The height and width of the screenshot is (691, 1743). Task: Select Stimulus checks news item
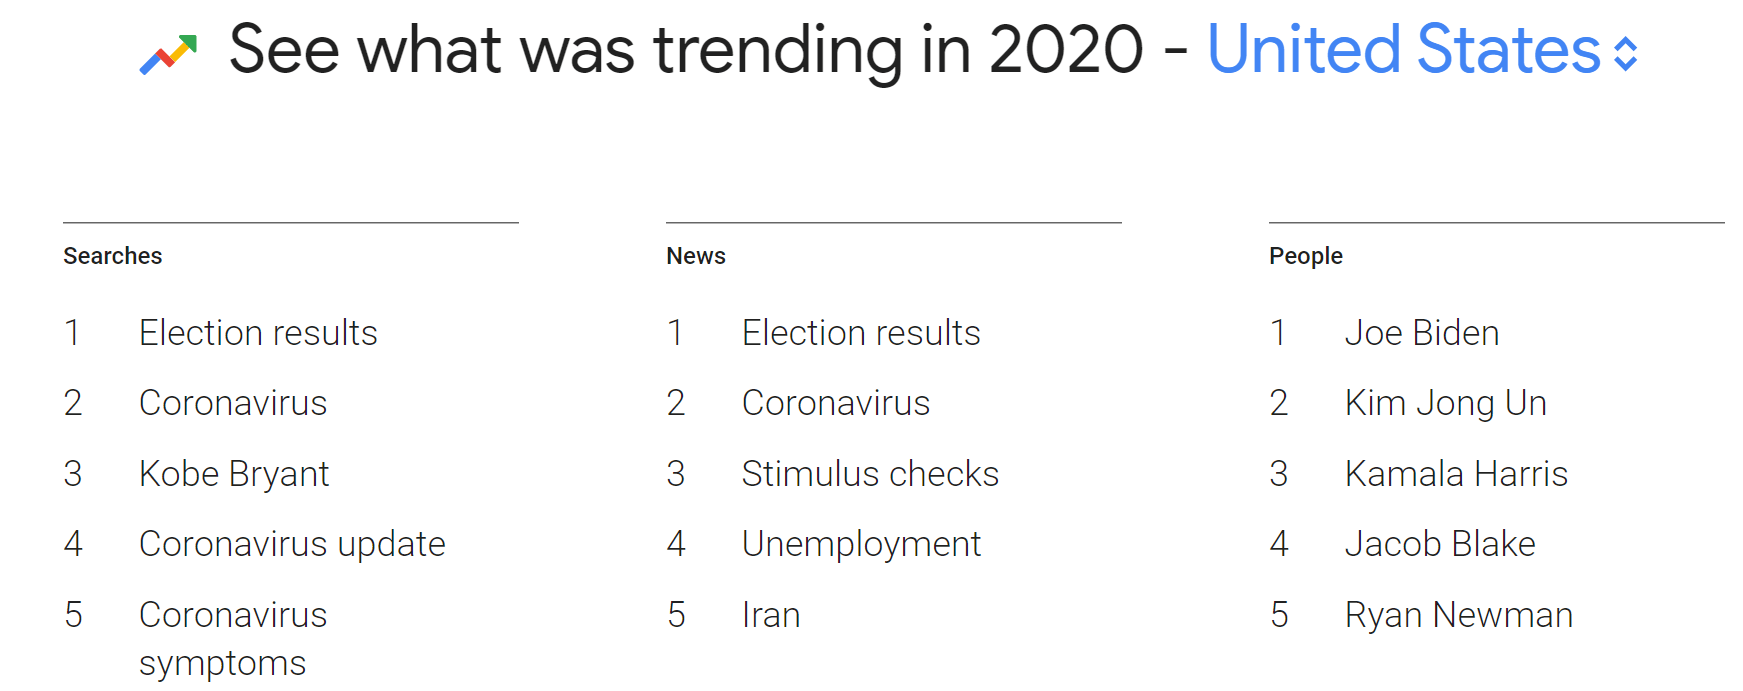pos(870,473)
